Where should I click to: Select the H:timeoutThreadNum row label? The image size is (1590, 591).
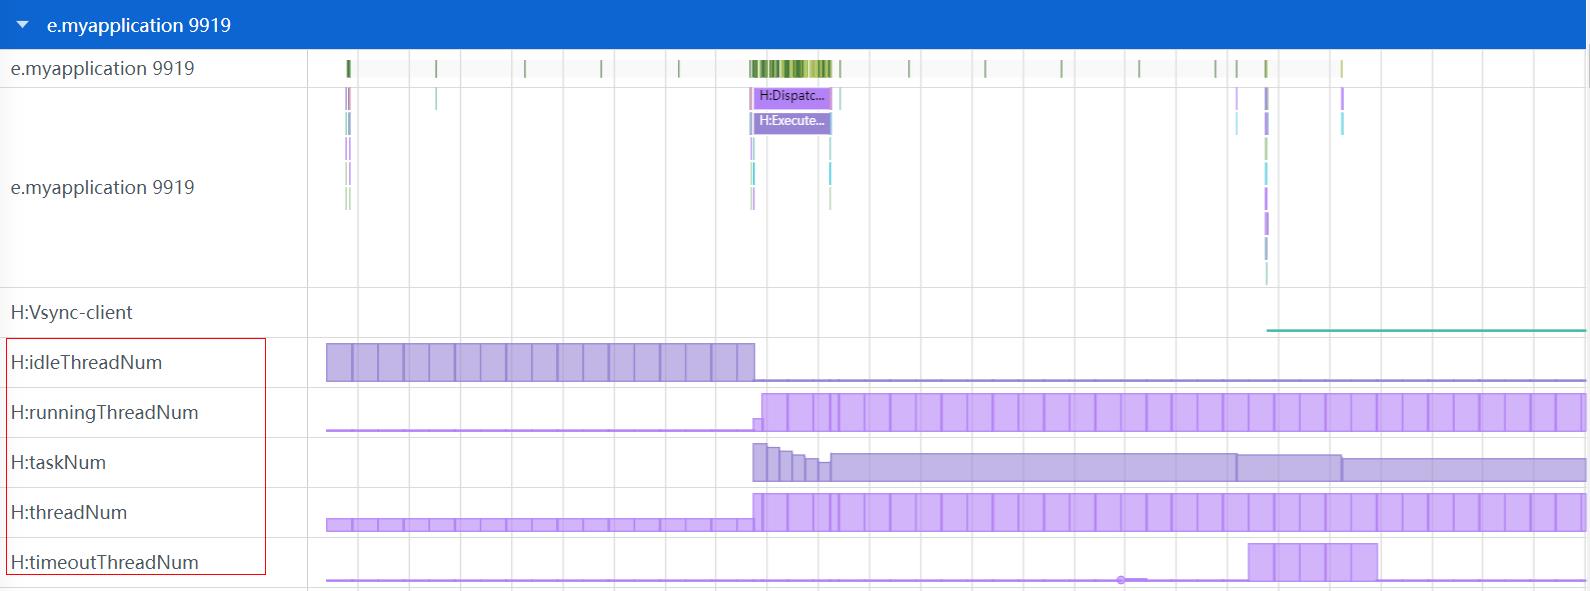pyautogui.click(x=104, y=563)
